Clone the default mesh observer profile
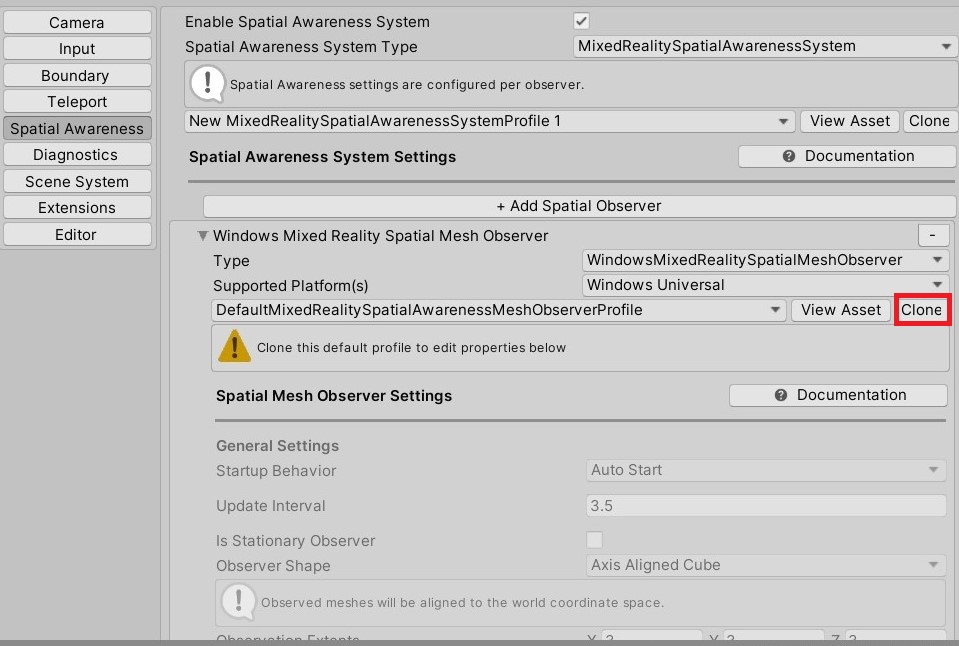 [922, 310]
